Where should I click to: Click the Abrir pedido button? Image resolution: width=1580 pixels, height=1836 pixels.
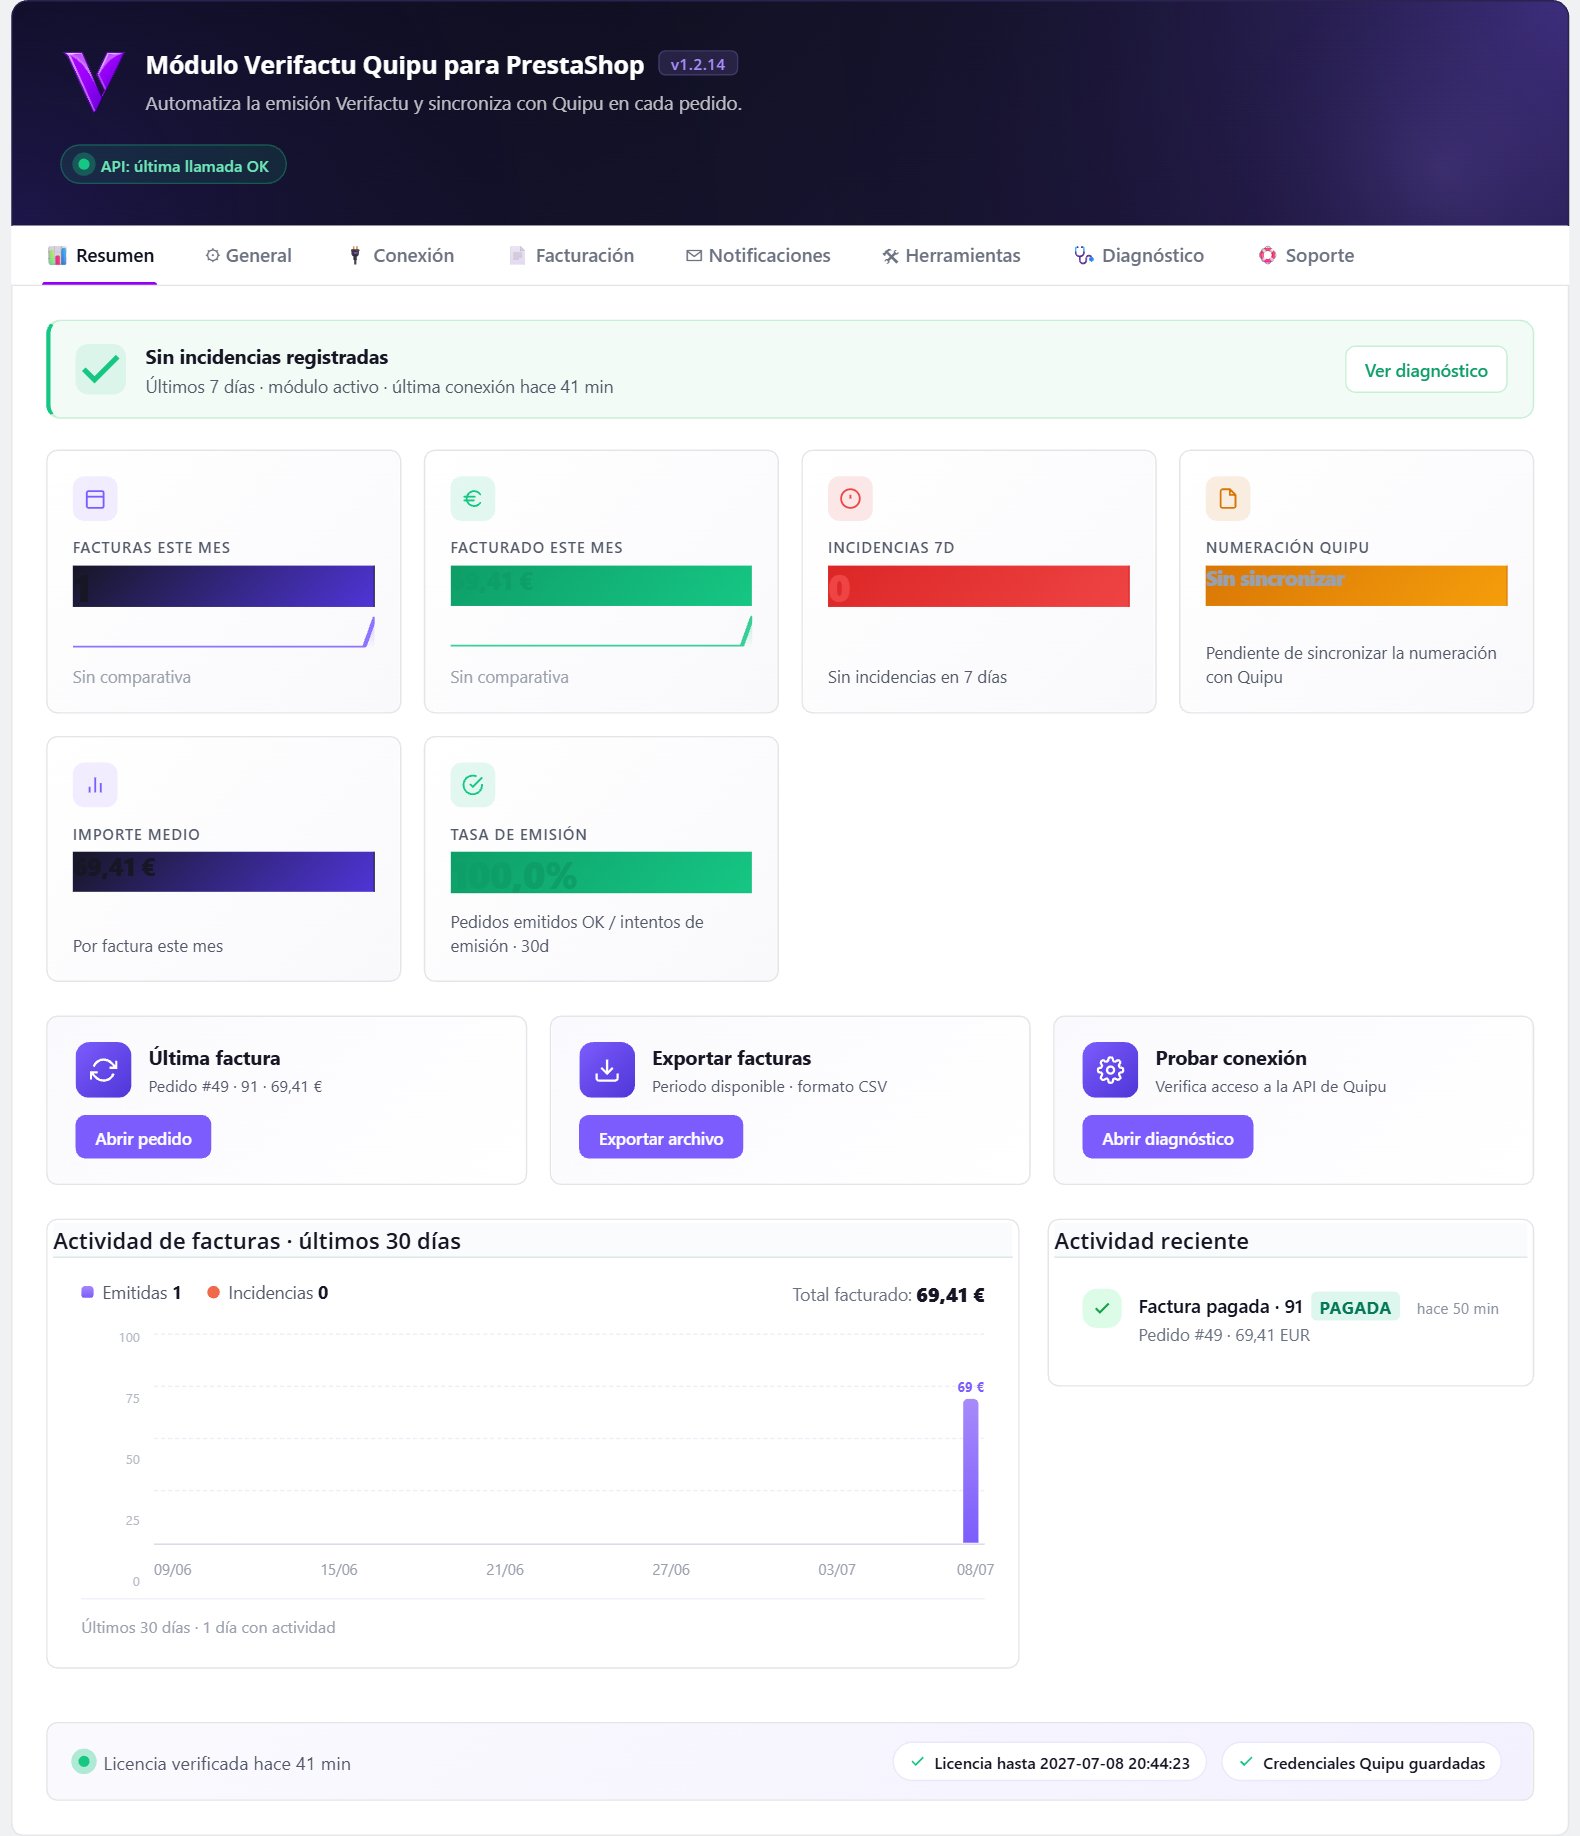pyautogui.click(x=143, y=1138)
